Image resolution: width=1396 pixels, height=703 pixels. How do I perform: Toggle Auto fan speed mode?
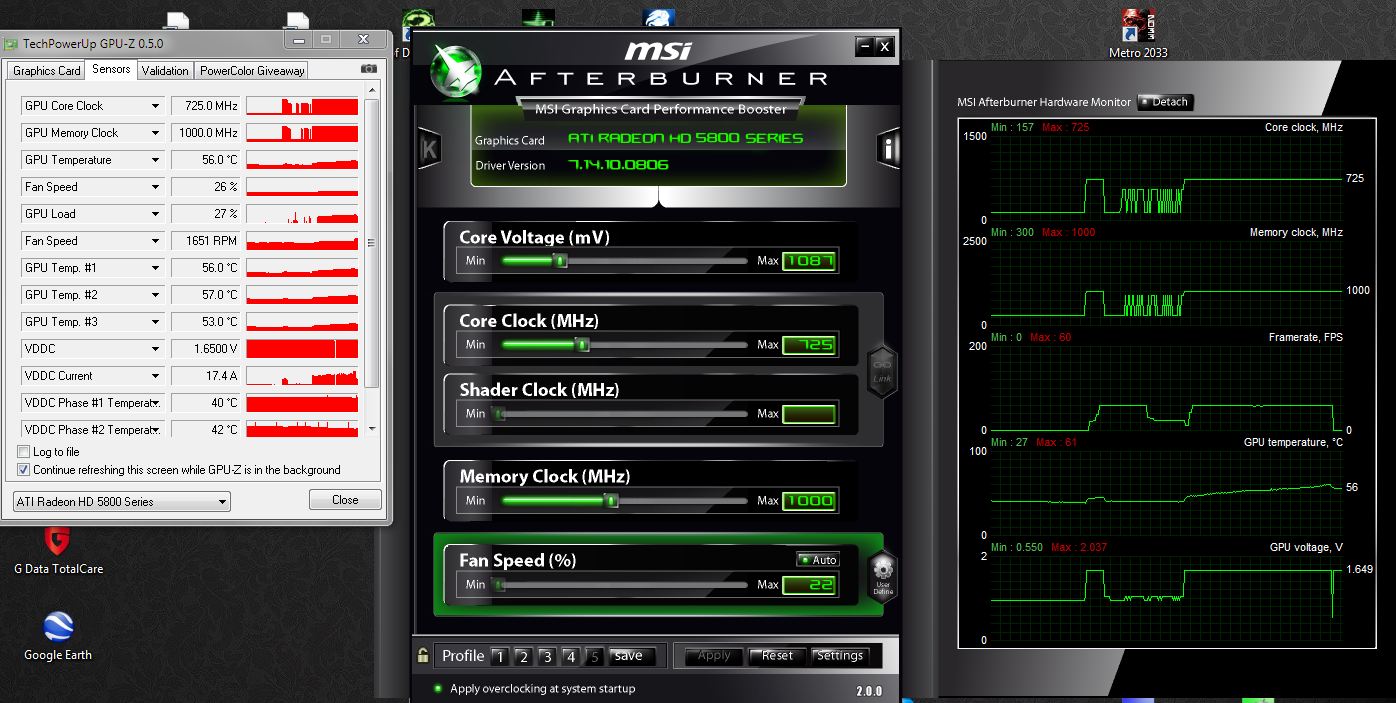(x=818, y=560)
